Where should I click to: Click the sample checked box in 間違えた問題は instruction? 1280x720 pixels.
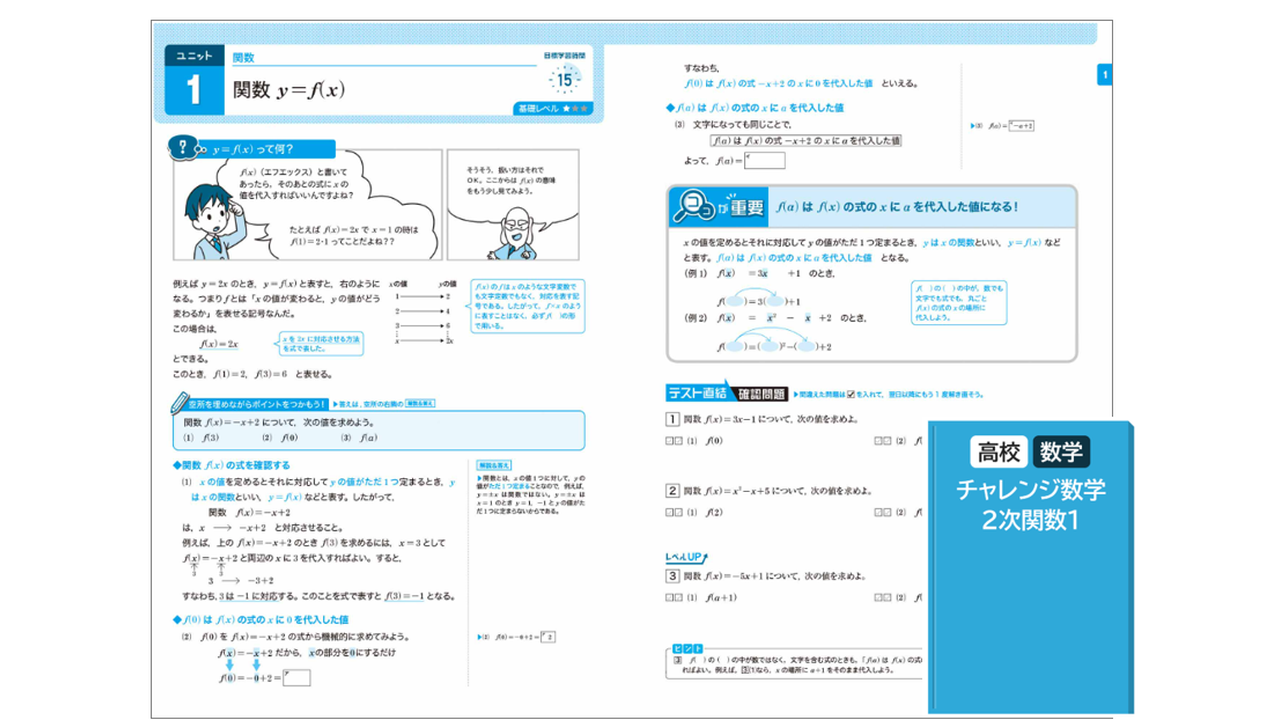[850, 395]
